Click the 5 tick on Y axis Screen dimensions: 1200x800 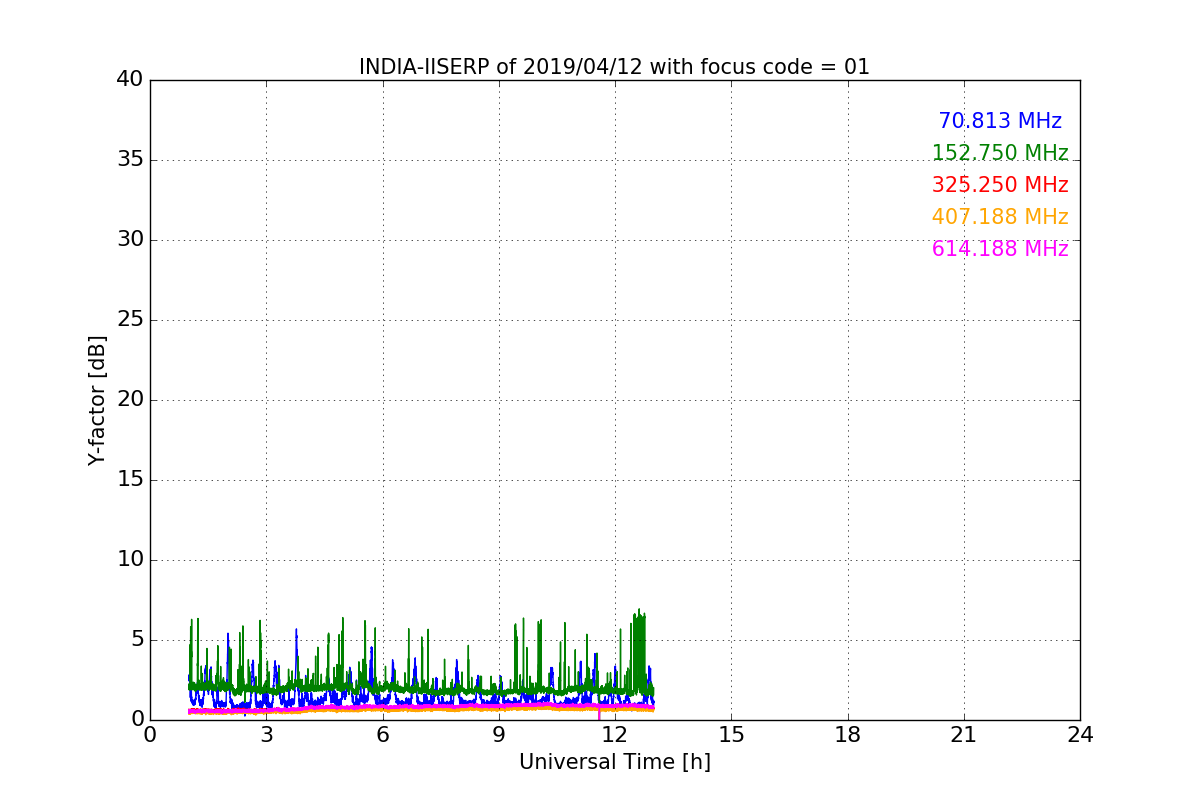pos(137,640)
